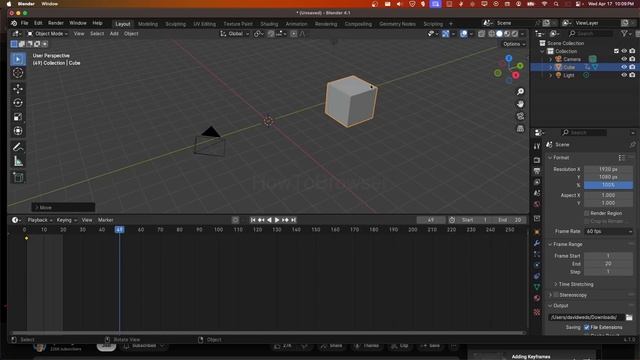The image size is (640, 360).
Task: Open the Modifiers wrench tab
Action: 537,243
